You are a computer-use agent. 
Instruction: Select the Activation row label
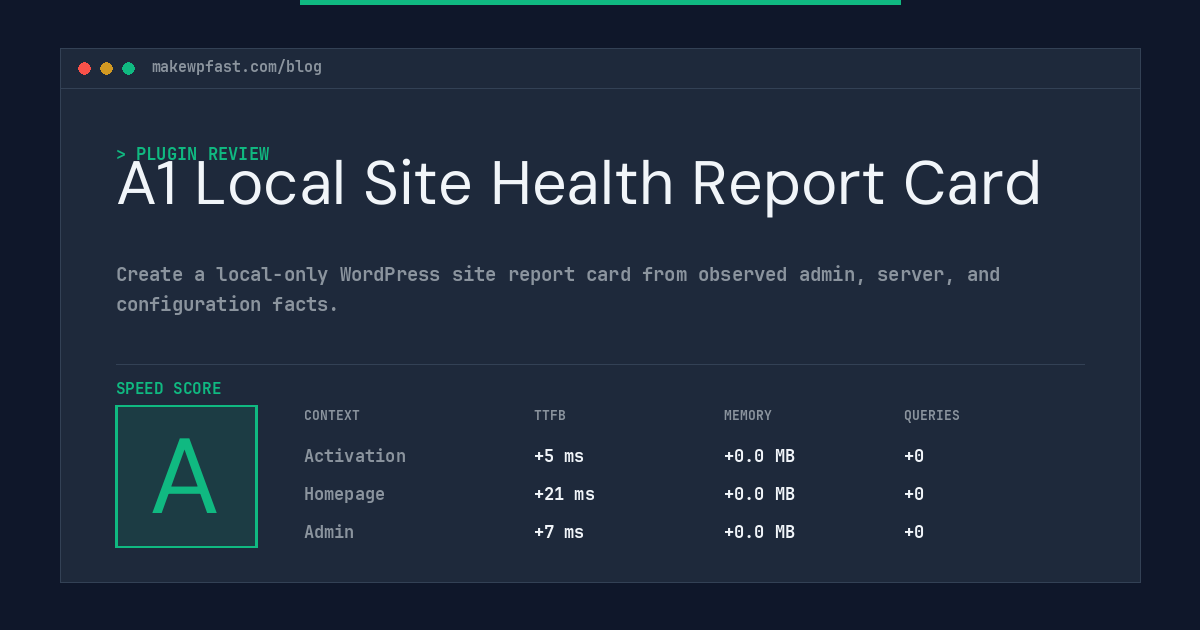[x=355, y=456]
